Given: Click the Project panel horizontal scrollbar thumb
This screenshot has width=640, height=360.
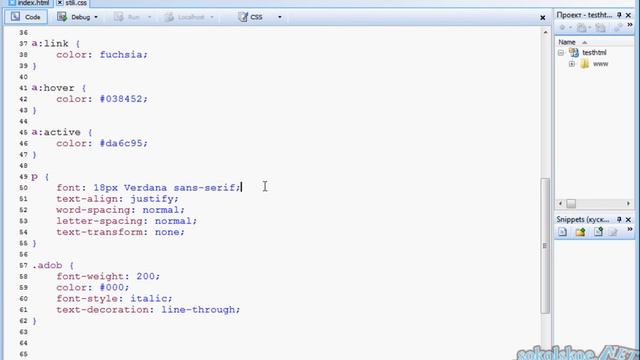Looking at the screenshot, I should click(x=571, y=203).
